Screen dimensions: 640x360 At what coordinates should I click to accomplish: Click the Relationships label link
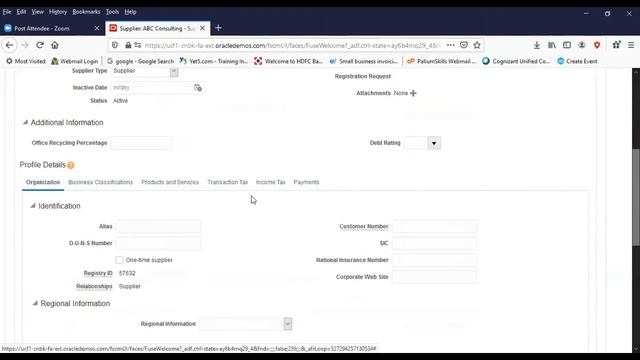point(94,287)
